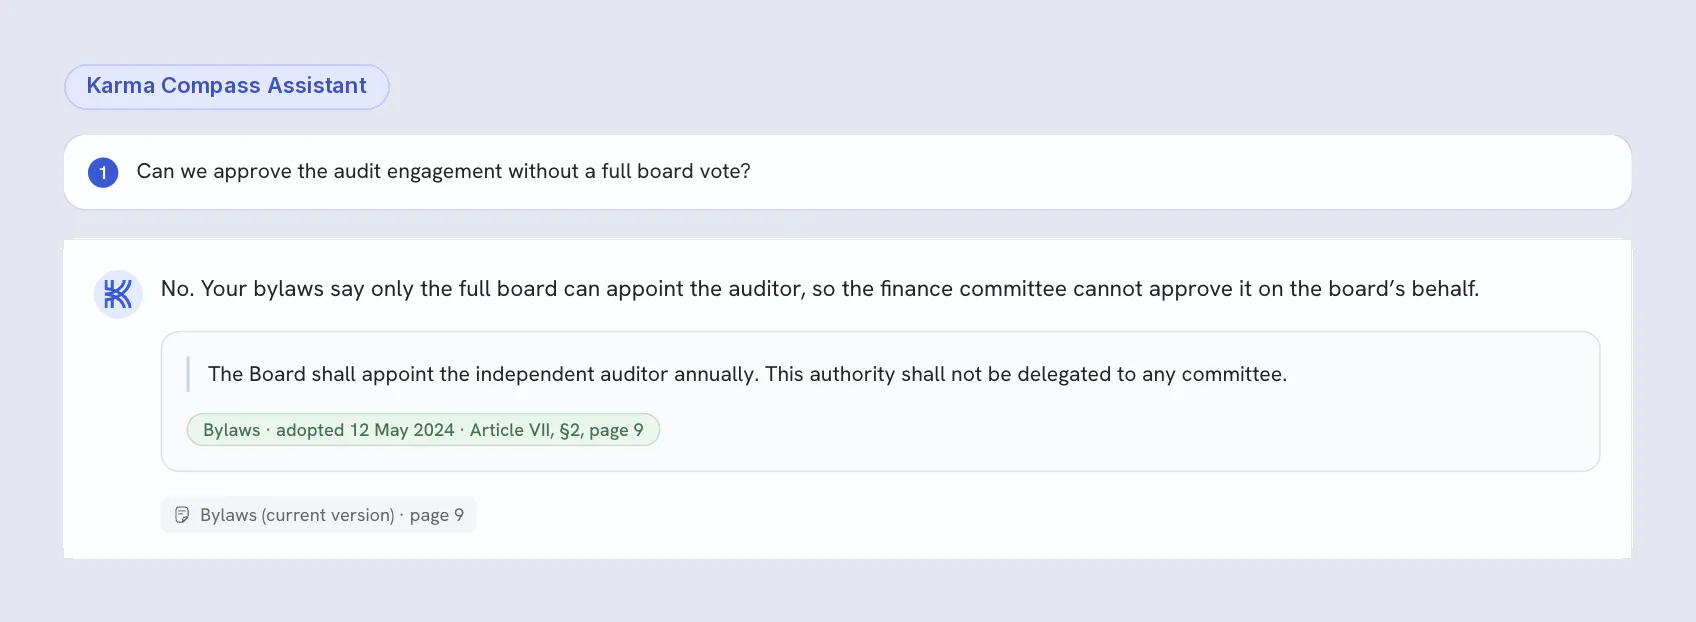
Task: Open the green Bylaws Article VII citation chip
Action: click(423, 430)
